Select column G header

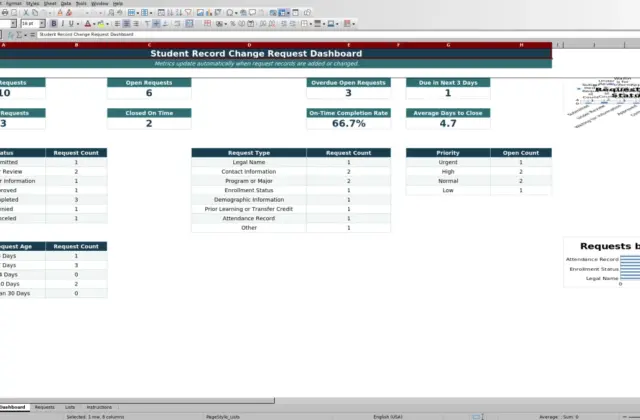[x=448, y=45]
